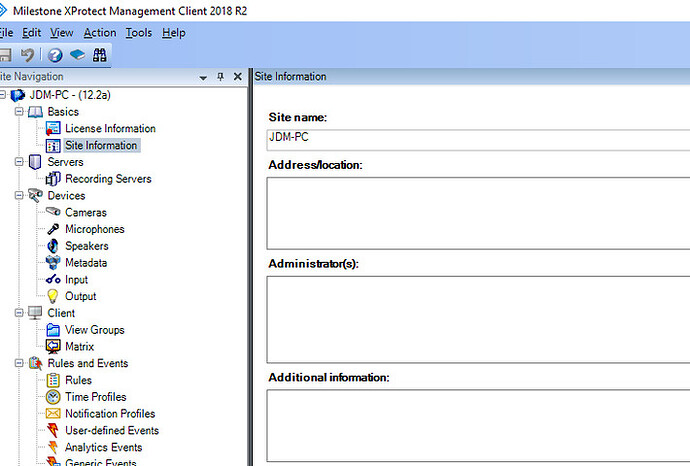Click the Output lightbulb icon

point(53,296)
